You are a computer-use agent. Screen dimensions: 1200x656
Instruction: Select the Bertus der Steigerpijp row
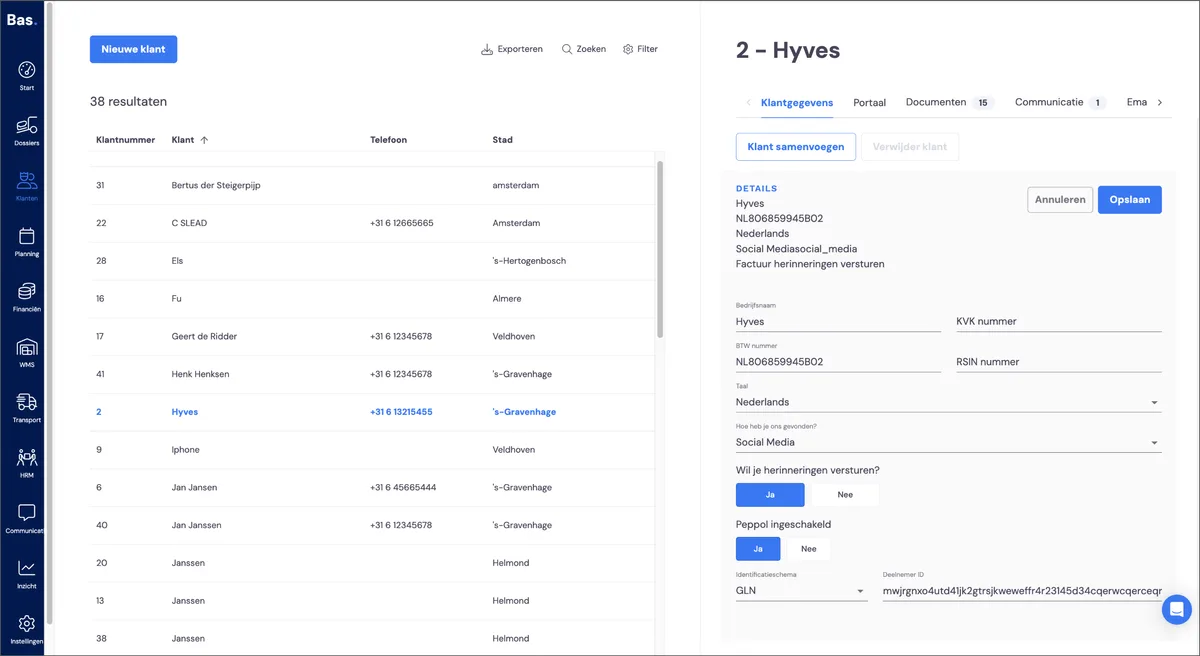[x=372, y=185]
